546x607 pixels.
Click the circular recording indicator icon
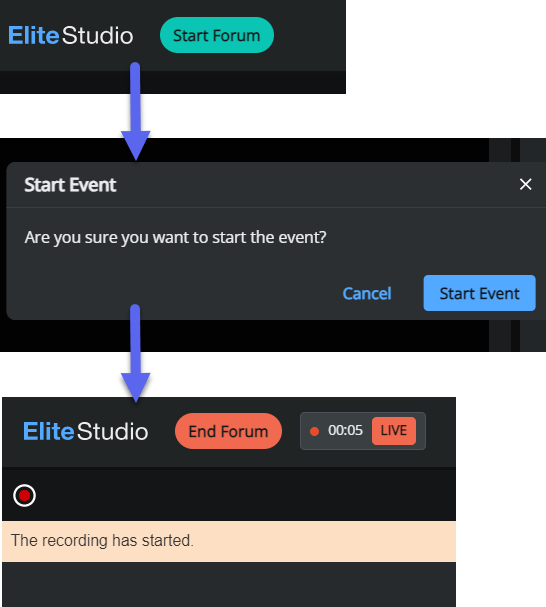[x=24, y=495]
